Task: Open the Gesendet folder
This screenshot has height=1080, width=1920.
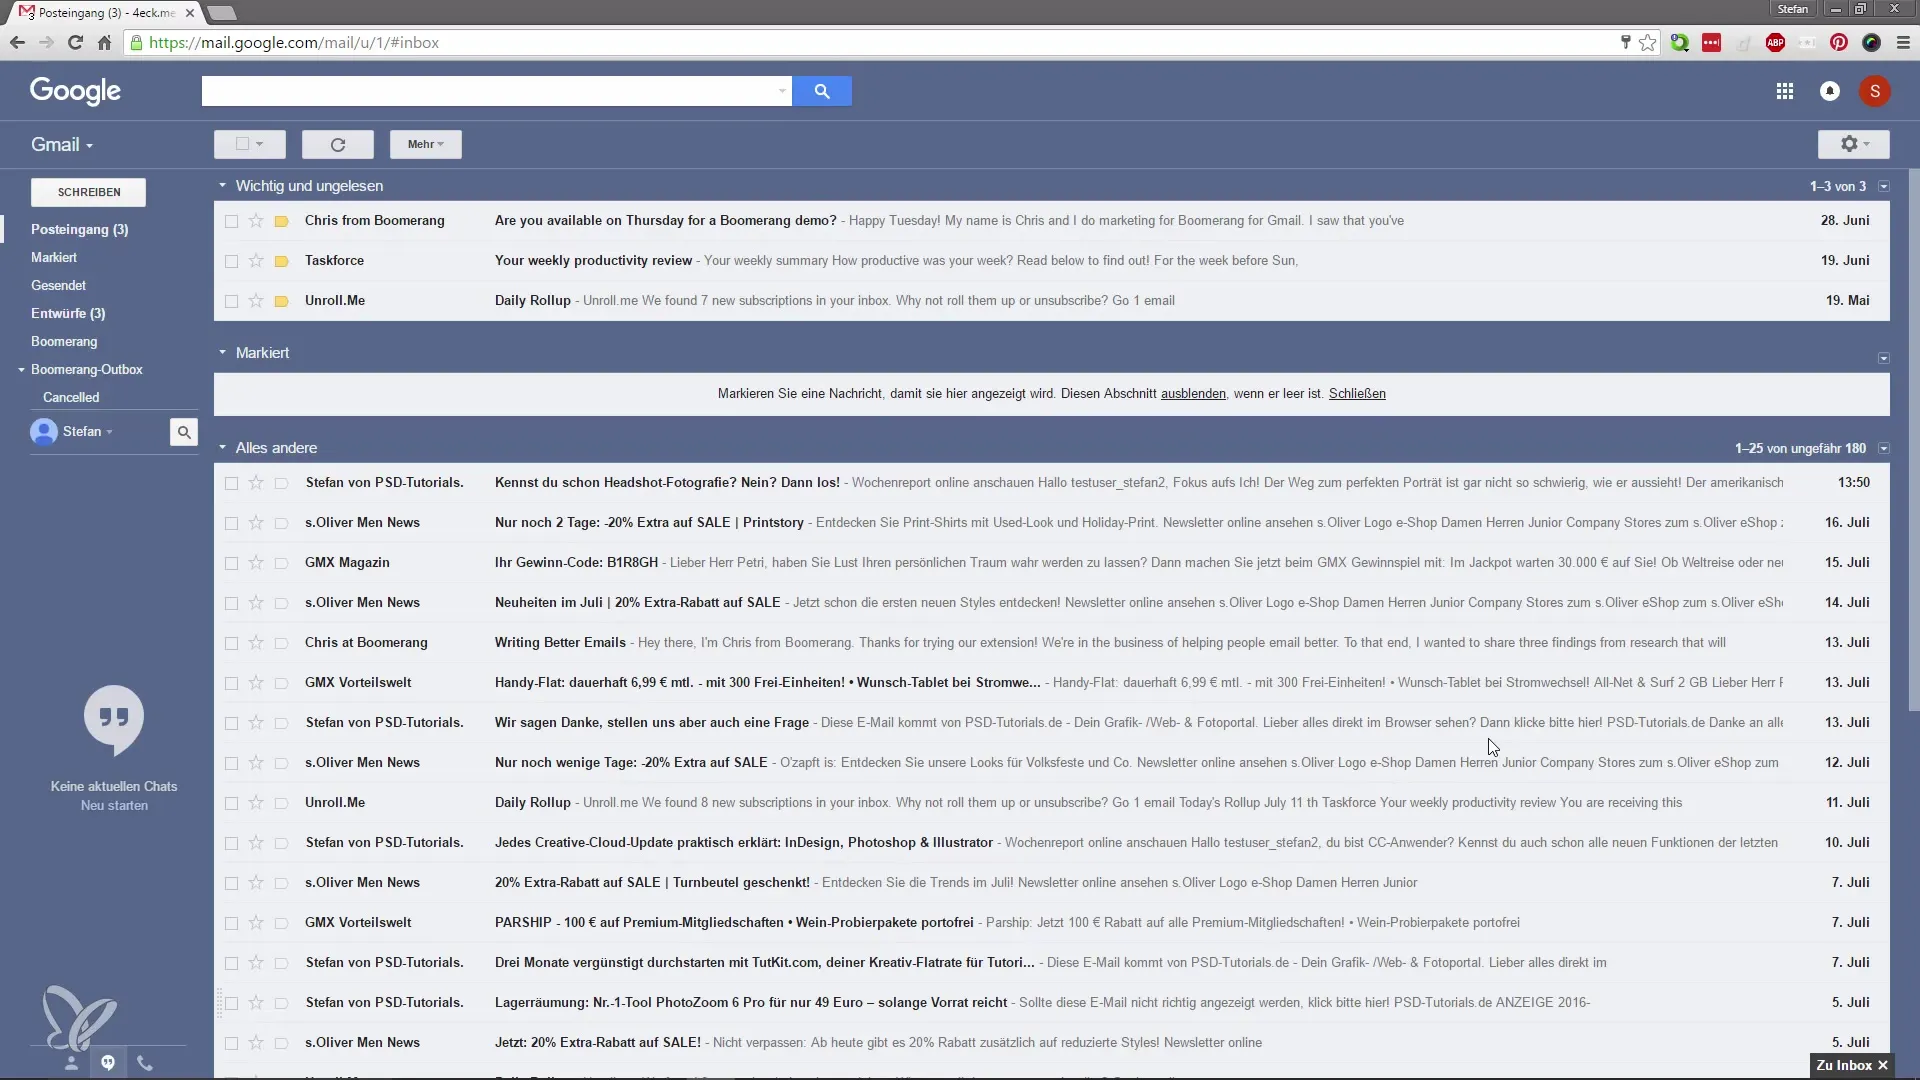Action: pos(59,285)
